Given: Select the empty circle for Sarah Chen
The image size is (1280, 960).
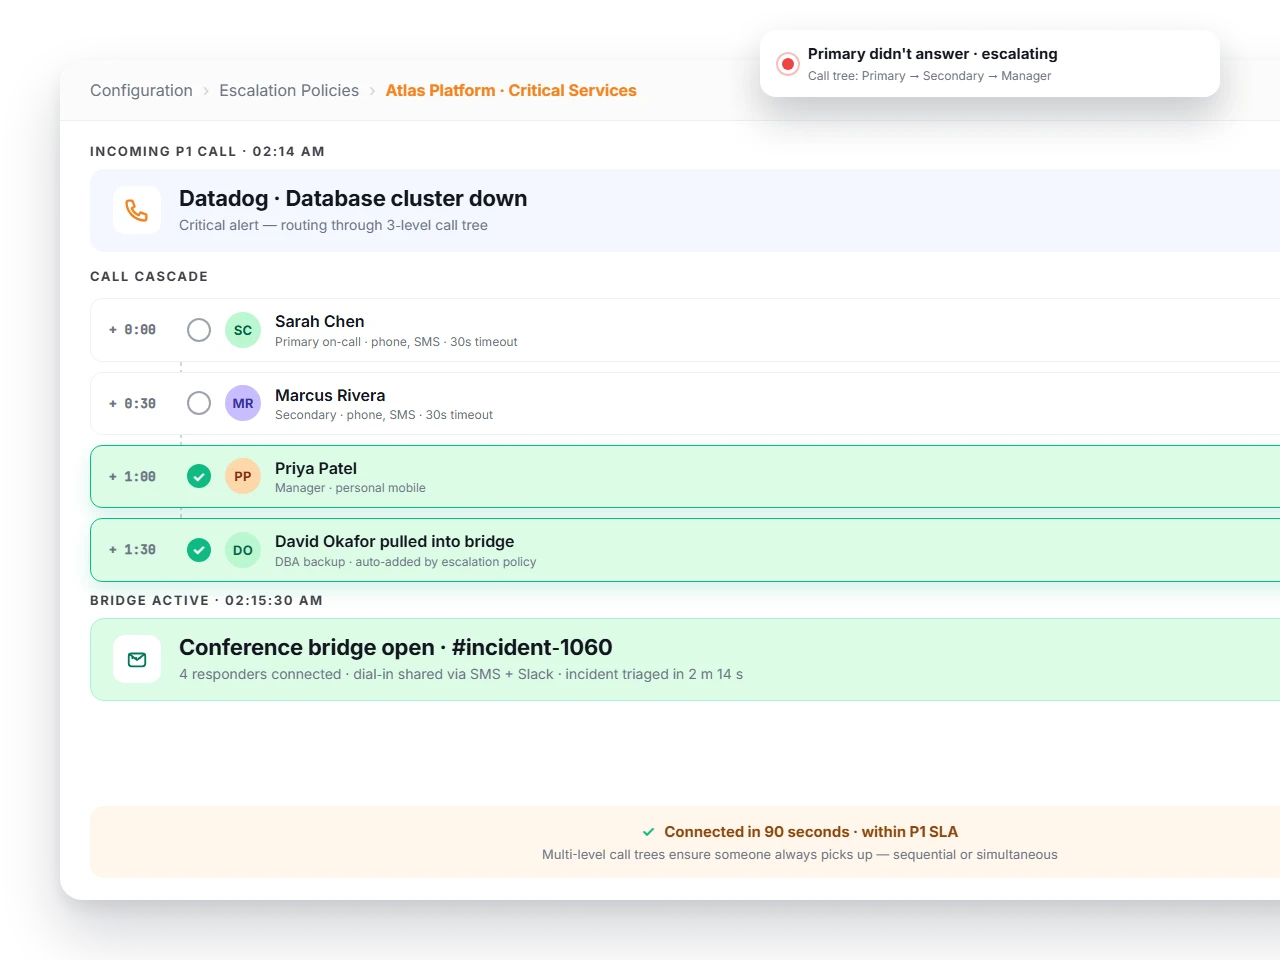Looking at the screenshot, I should tap(199, 330).
